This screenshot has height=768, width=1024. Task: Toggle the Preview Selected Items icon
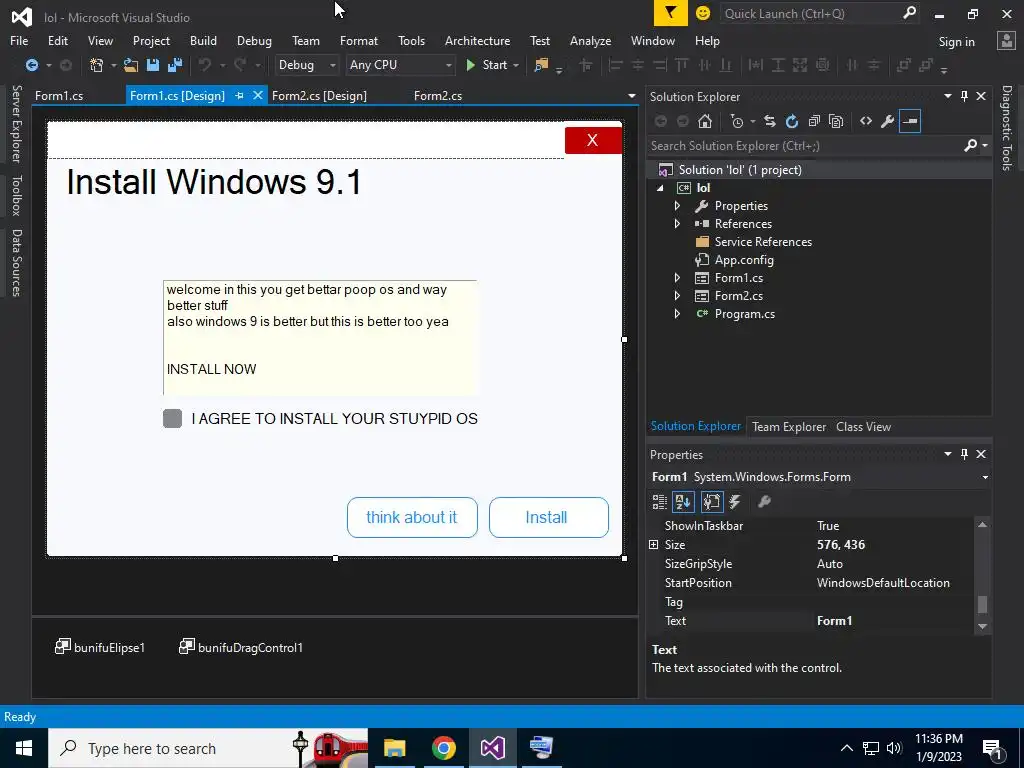point(910,121)
